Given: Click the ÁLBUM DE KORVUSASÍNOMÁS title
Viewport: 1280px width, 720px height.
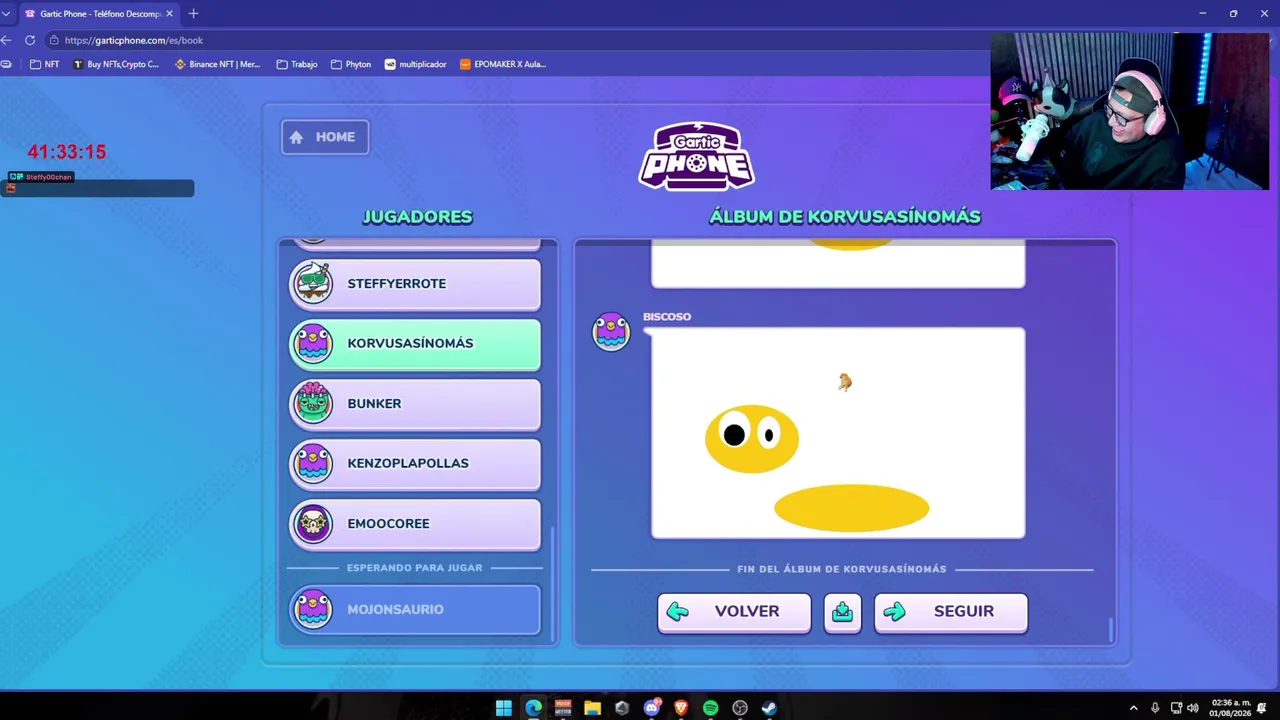Looking at the screenshot, I should (845, 217).
